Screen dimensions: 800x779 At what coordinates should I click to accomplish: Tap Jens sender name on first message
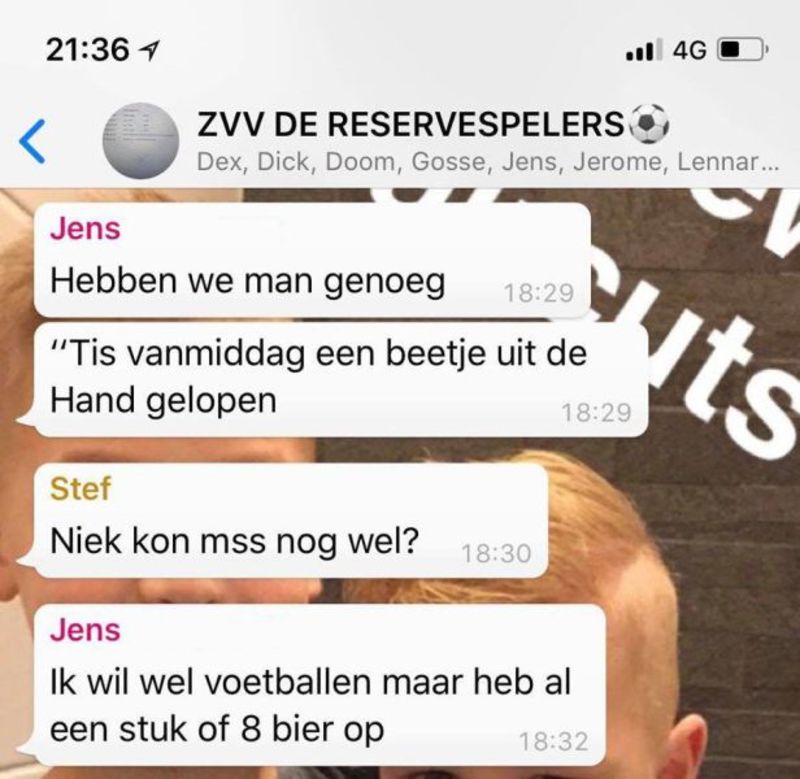tap(85, 229)
